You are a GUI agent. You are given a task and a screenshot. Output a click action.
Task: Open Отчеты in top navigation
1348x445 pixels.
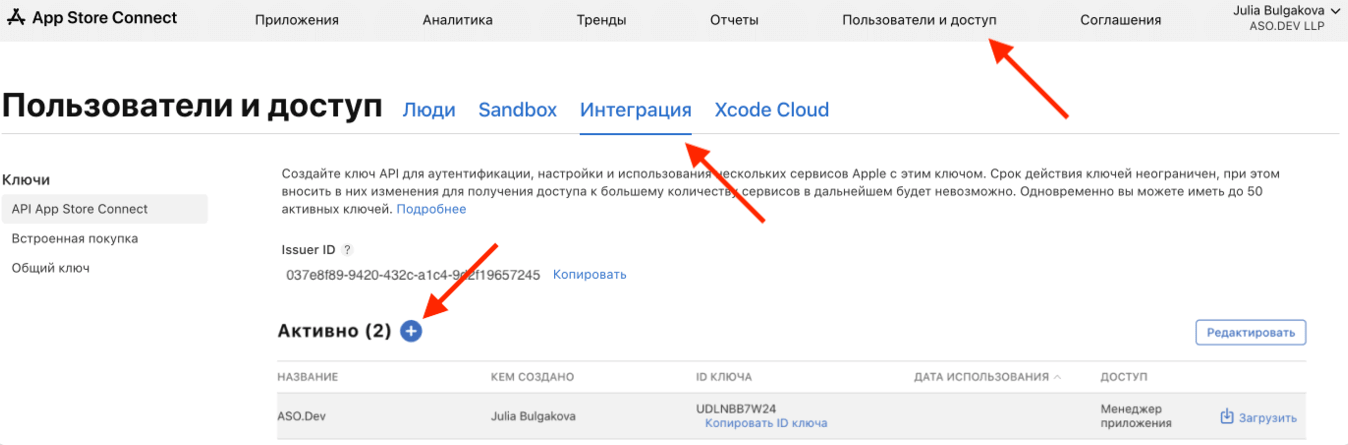[734, 20]
